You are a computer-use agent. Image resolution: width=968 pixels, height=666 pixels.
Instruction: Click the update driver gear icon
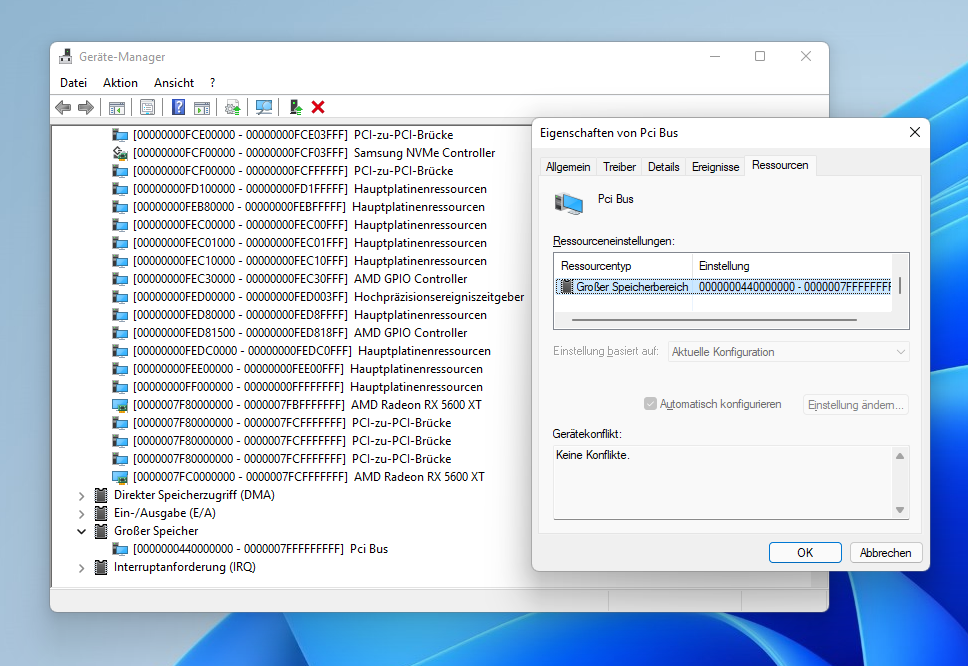(233, 107)
